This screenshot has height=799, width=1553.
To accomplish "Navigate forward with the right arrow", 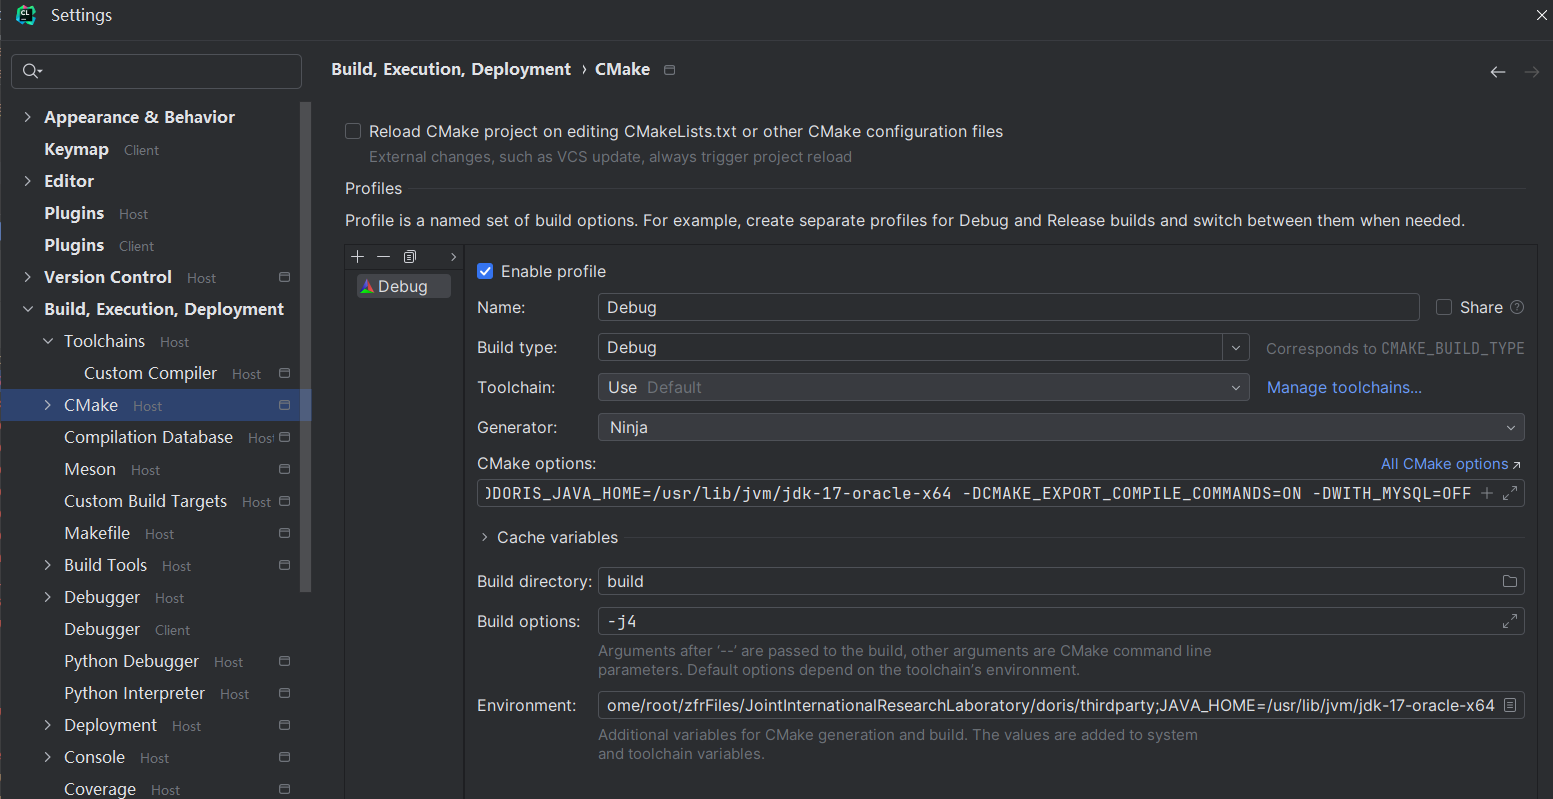I will coord(1532,72).
